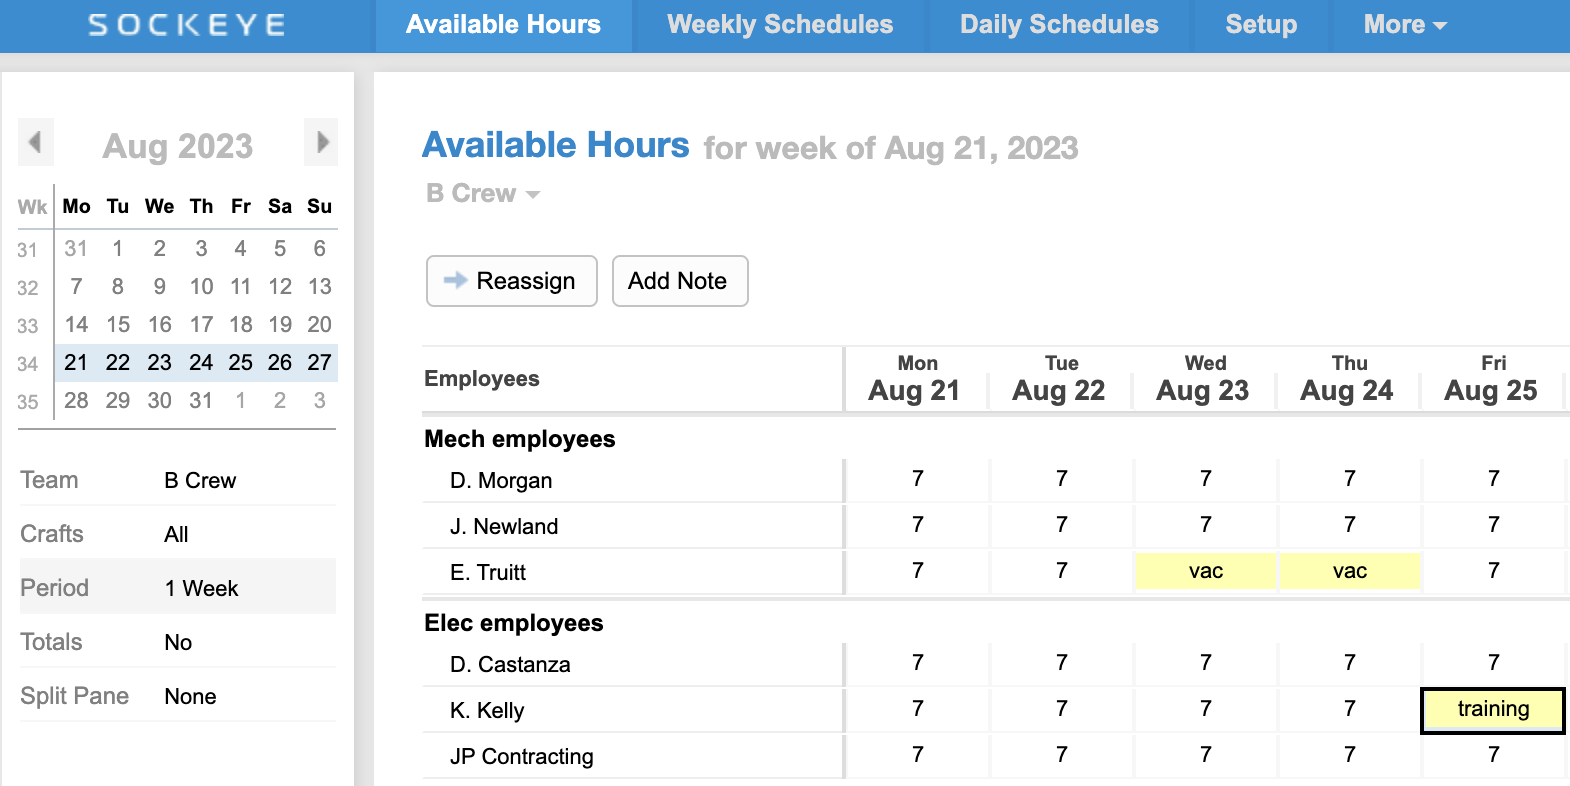Image resolution: width=1570 pixels, height=786 pixels.
Task: Expand the More dropdown chevron
Action: (x=1441, y=27)
